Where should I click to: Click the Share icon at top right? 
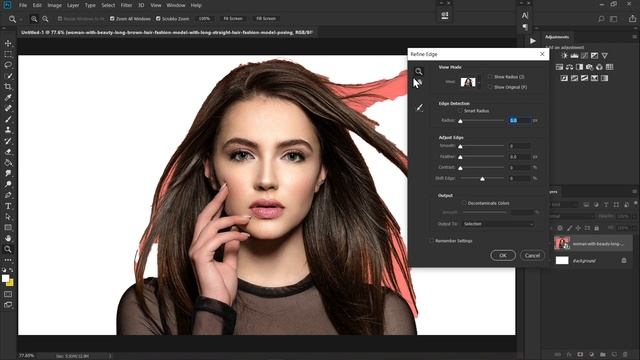632,19
